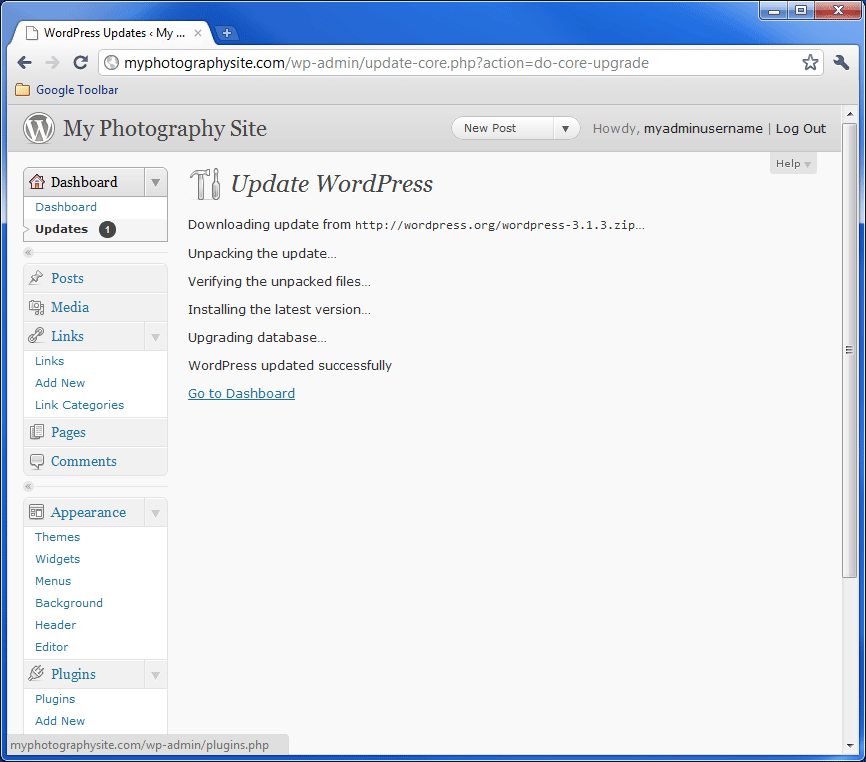Open the myadminusername profile link
The height and width of the screenshot is (762, 866).
703,129
